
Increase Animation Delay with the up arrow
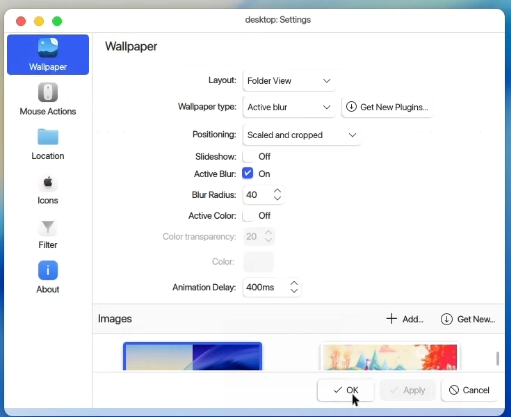click(x=294, y=284)
